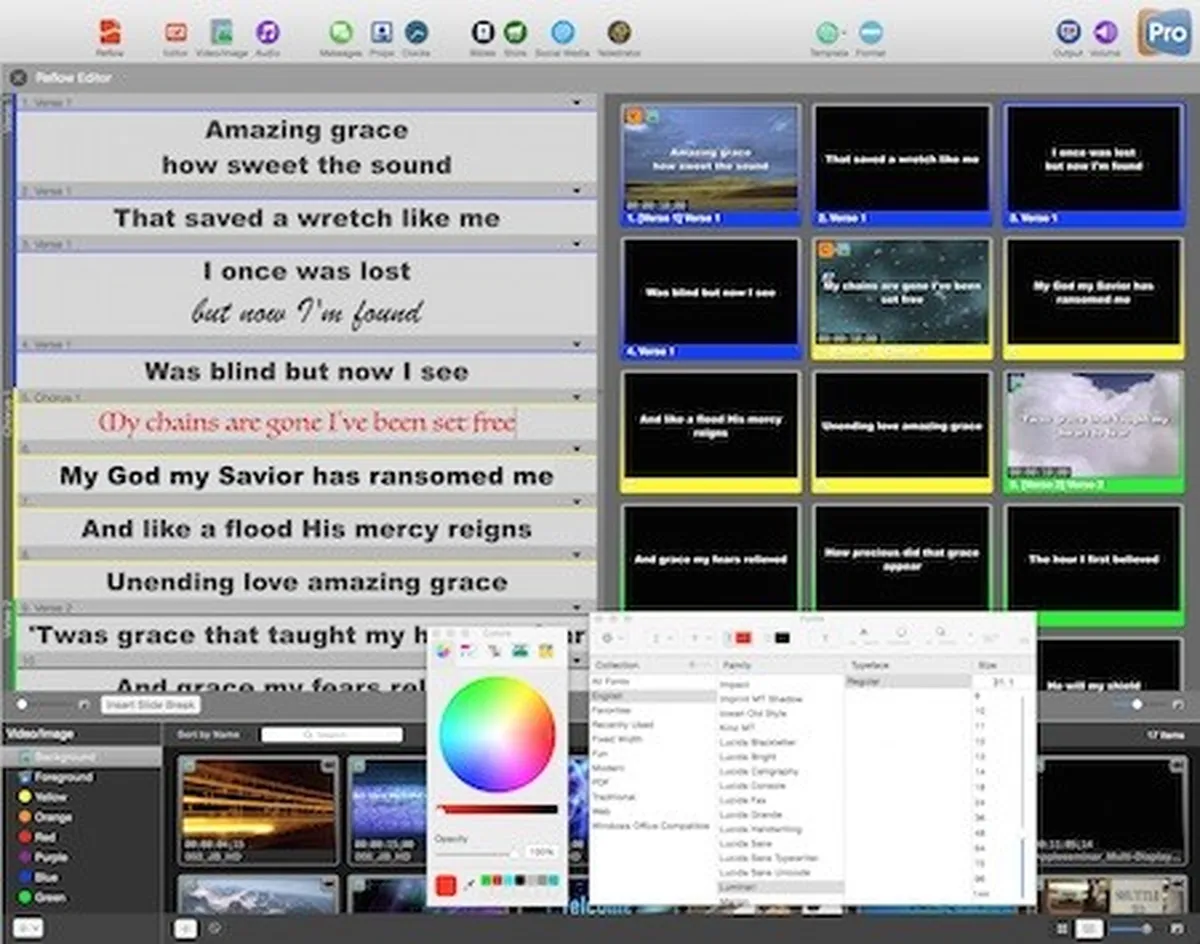Expand dropdown arrow above 'And like a flood'
This screenshot has width=1200, height=944.
pyautogui.click(x=577, y=501)
